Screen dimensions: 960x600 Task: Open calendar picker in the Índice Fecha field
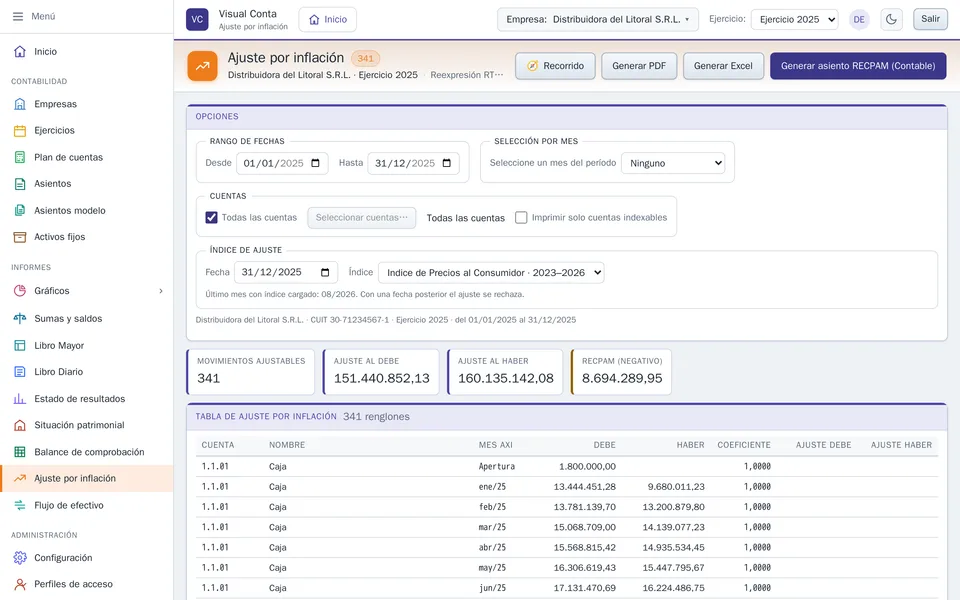click(x=325, y=272)
